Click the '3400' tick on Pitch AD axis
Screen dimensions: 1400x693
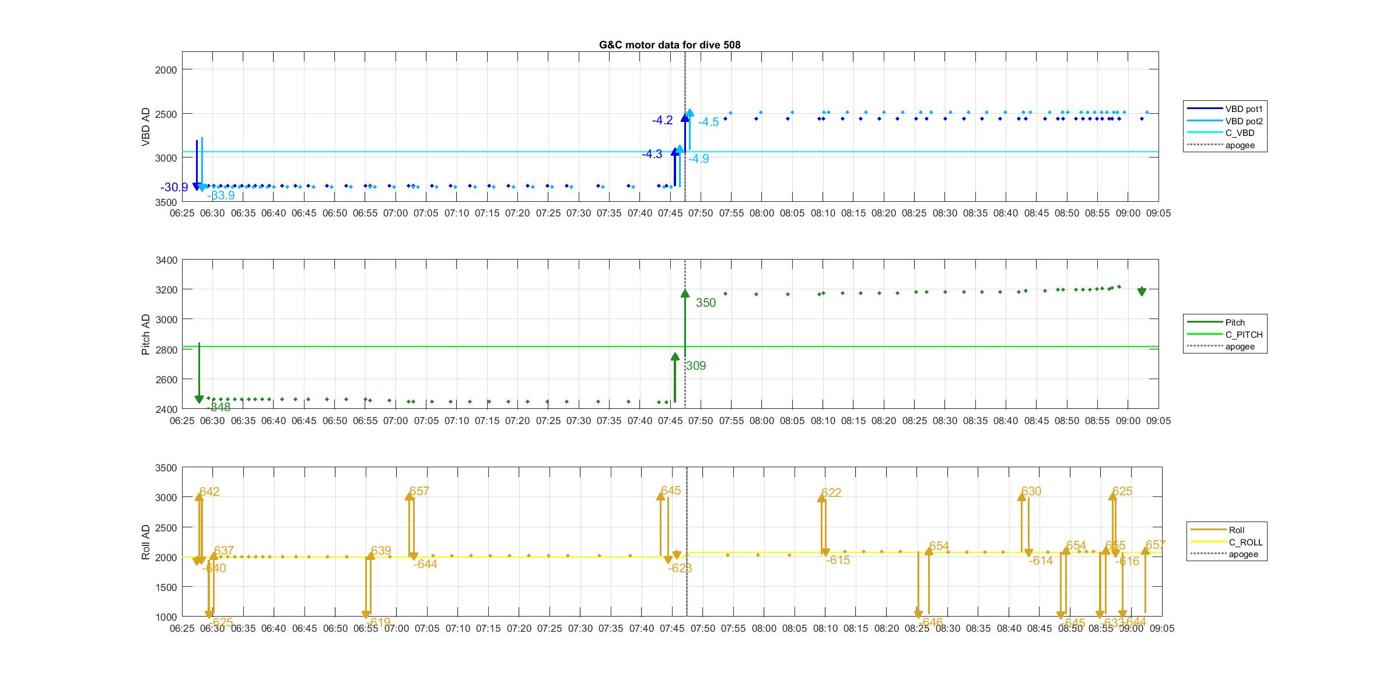[166, 260]
